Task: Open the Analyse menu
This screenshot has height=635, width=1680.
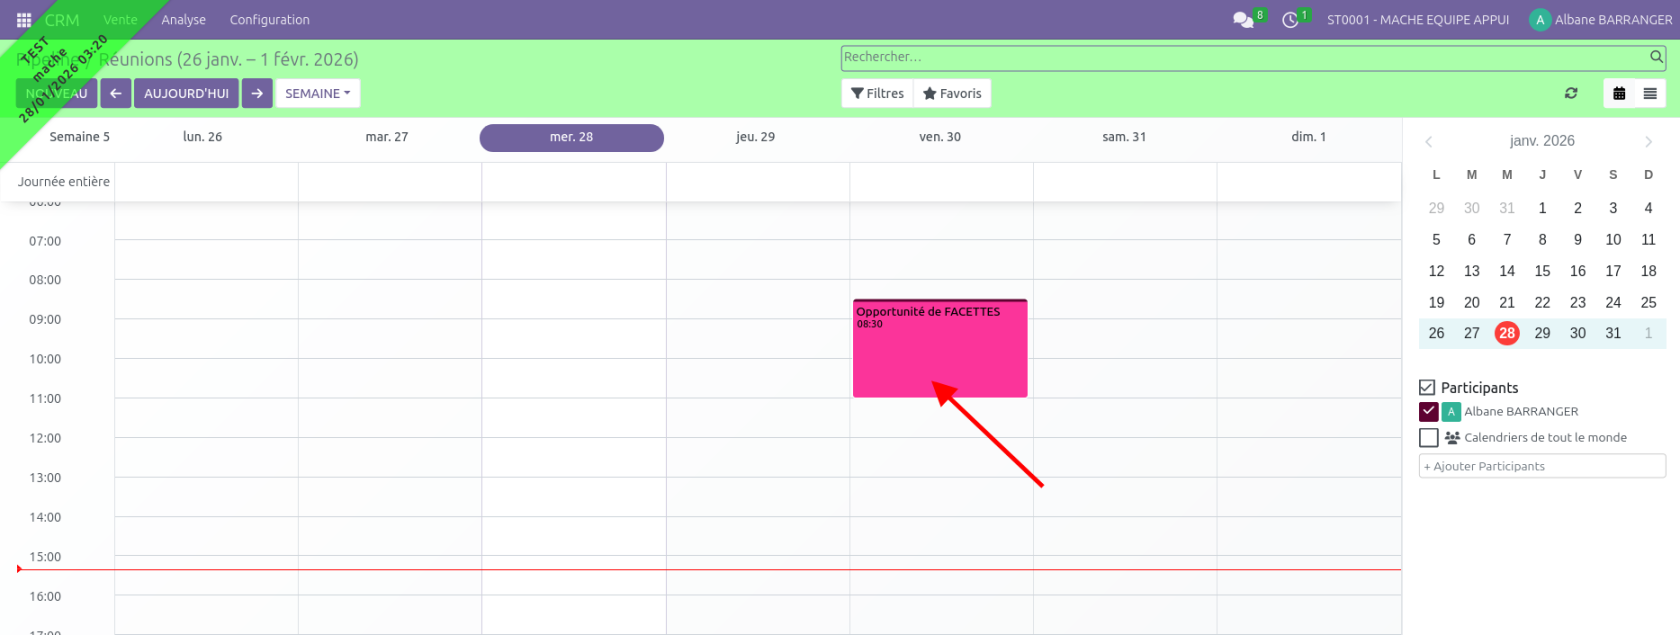Action: (183, 20)
